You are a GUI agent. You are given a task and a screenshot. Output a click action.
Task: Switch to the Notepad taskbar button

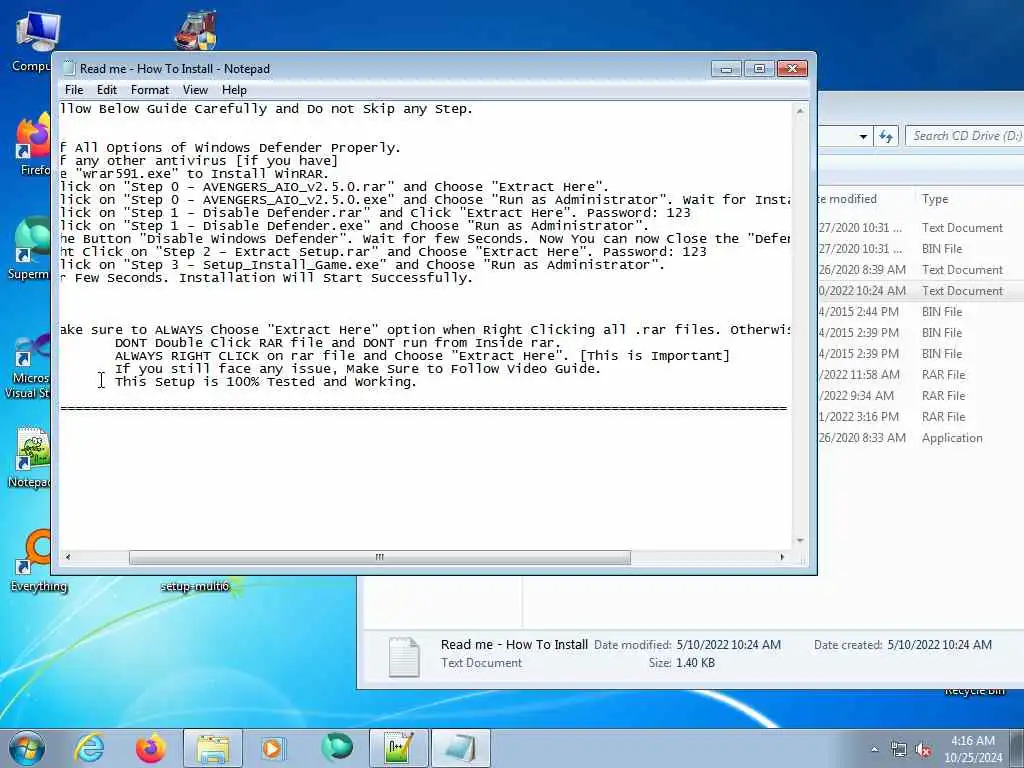(x=460, y=748)
